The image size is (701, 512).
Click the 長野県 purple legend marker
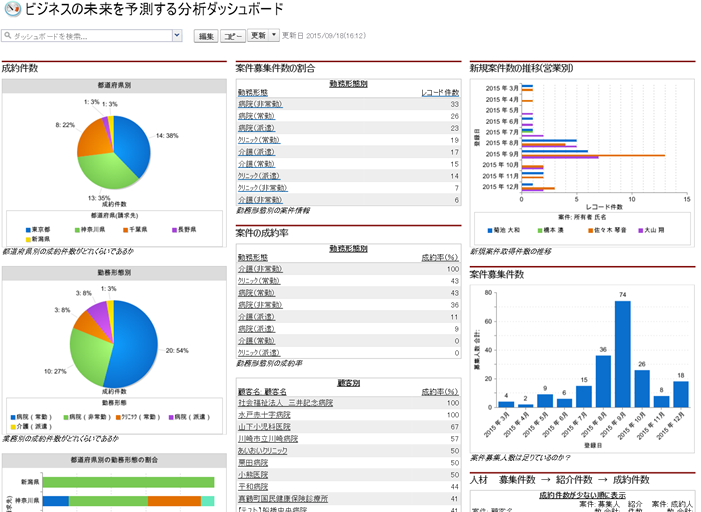177,229
